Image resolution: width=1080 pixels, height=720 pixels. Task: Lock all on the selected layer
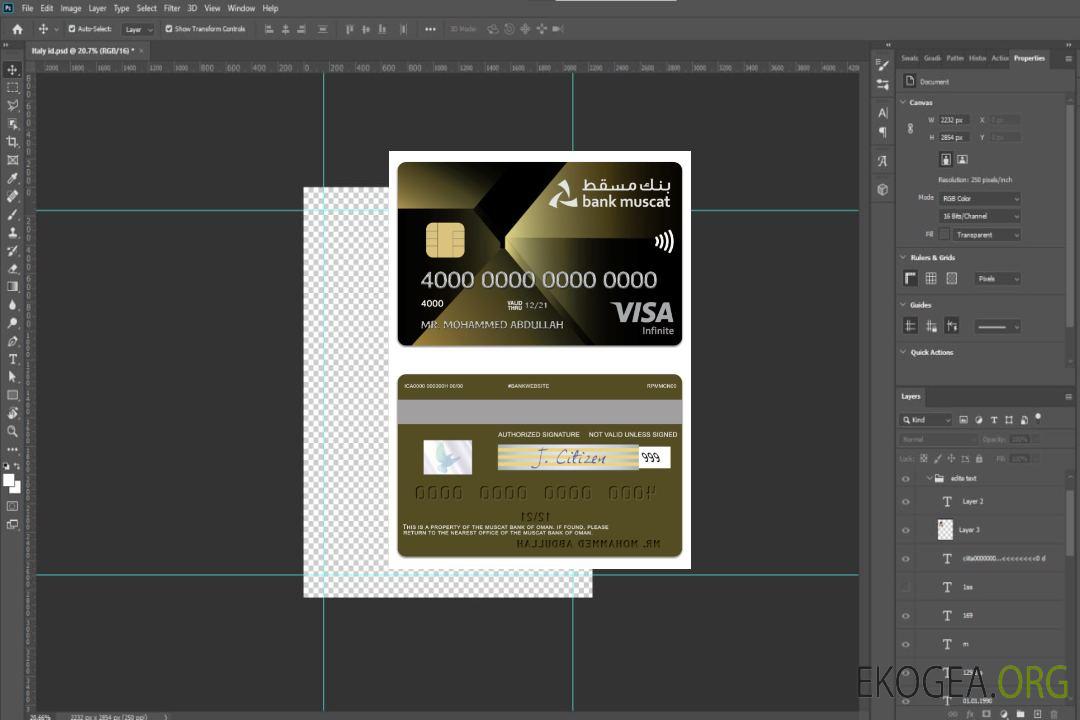[979, 458]
